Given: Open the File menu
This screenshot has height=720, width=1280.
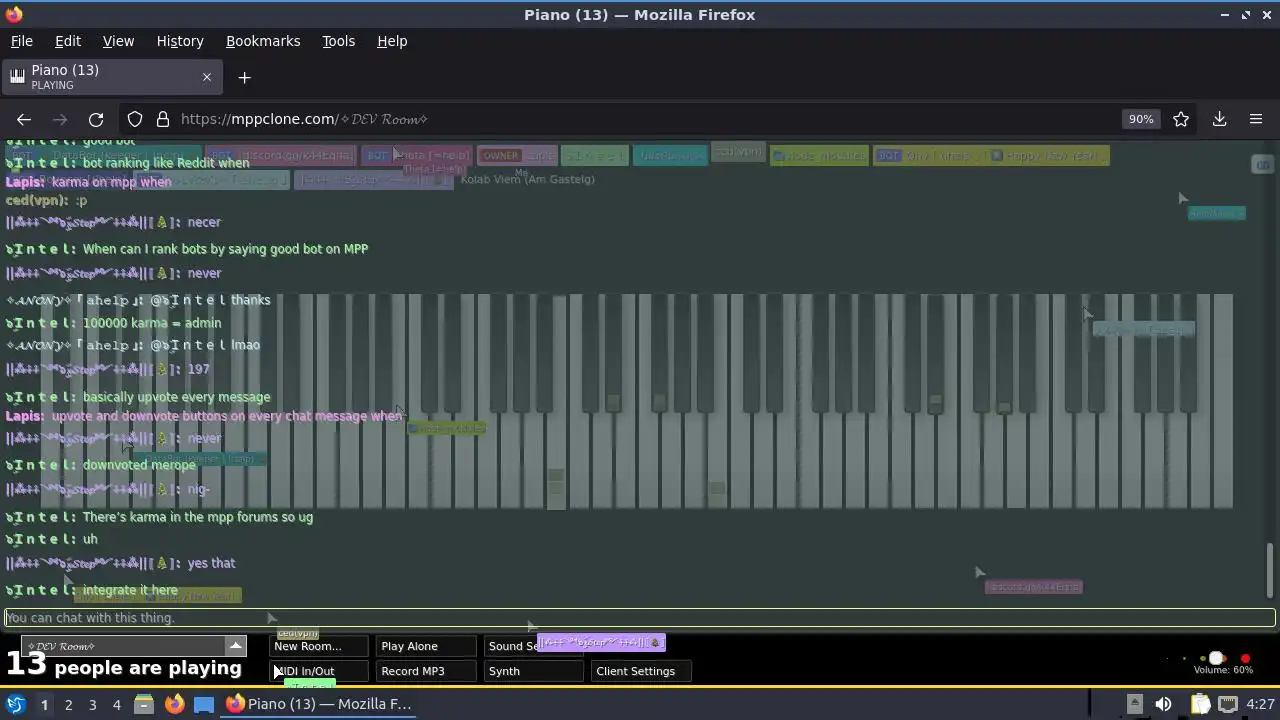Looking at the screenshot, I should click(x=21, y=41).
